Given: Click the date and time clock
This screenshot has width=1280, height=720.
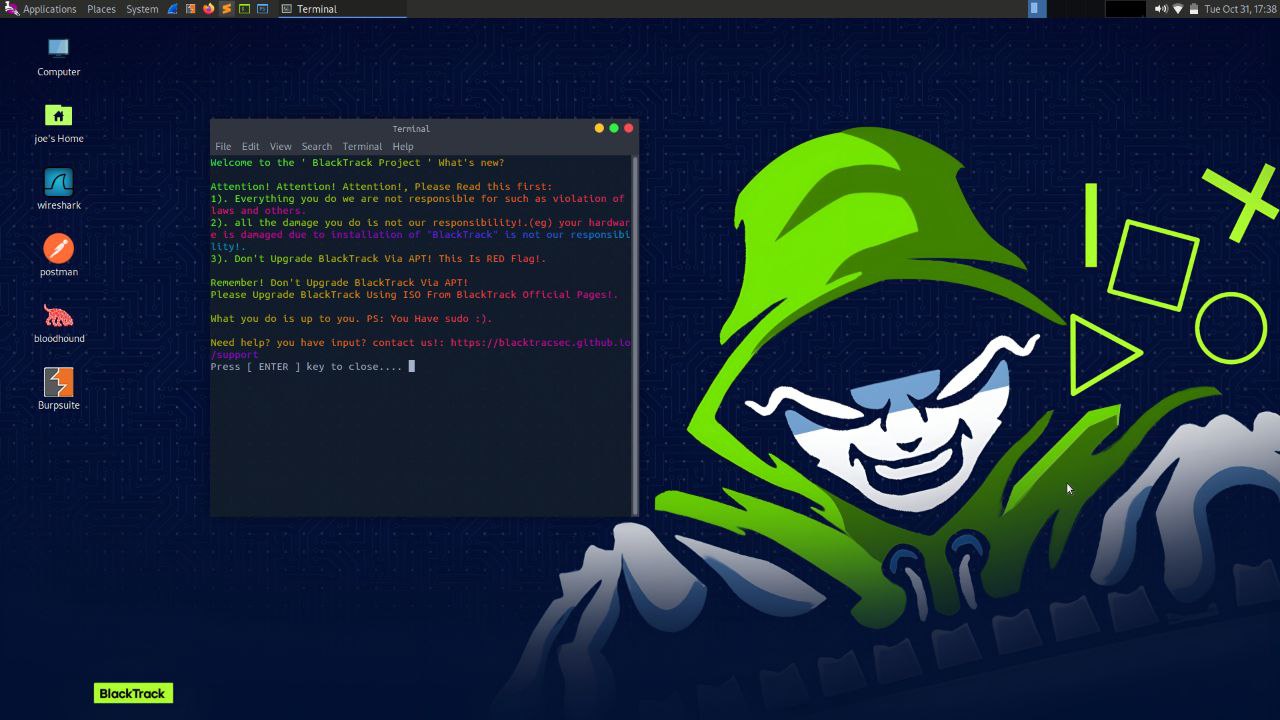Looking at the screenshot, I should click(1240, 9).
